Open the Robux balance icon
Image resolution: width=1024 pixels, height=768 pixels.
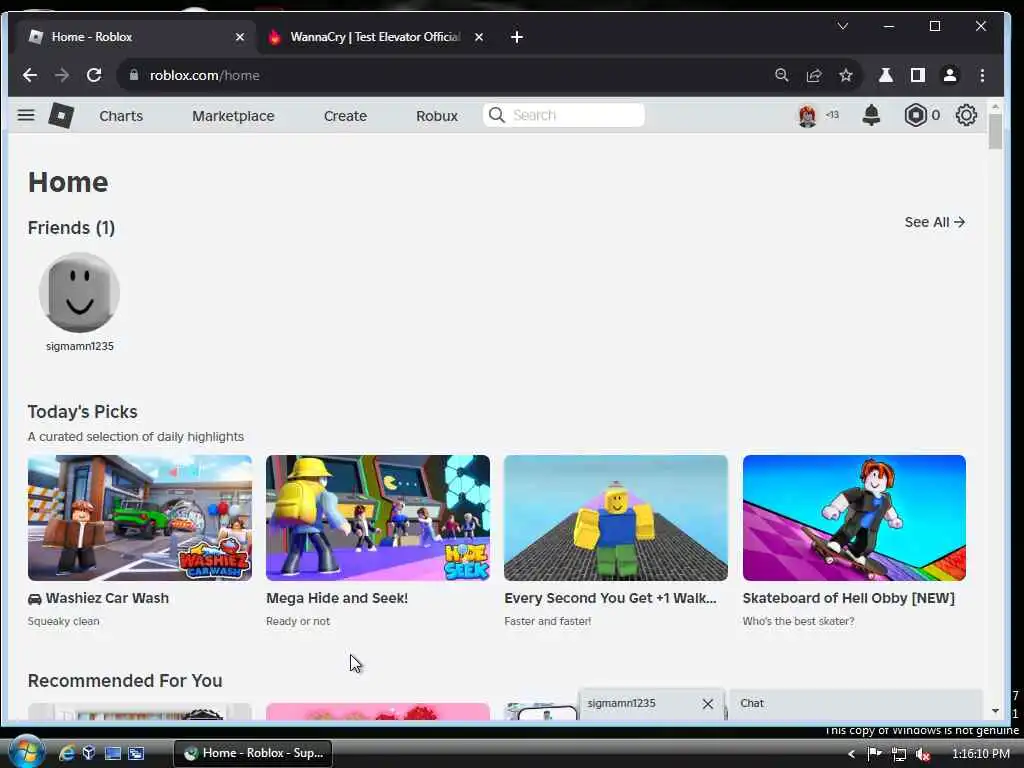click(x=916, y=116)
